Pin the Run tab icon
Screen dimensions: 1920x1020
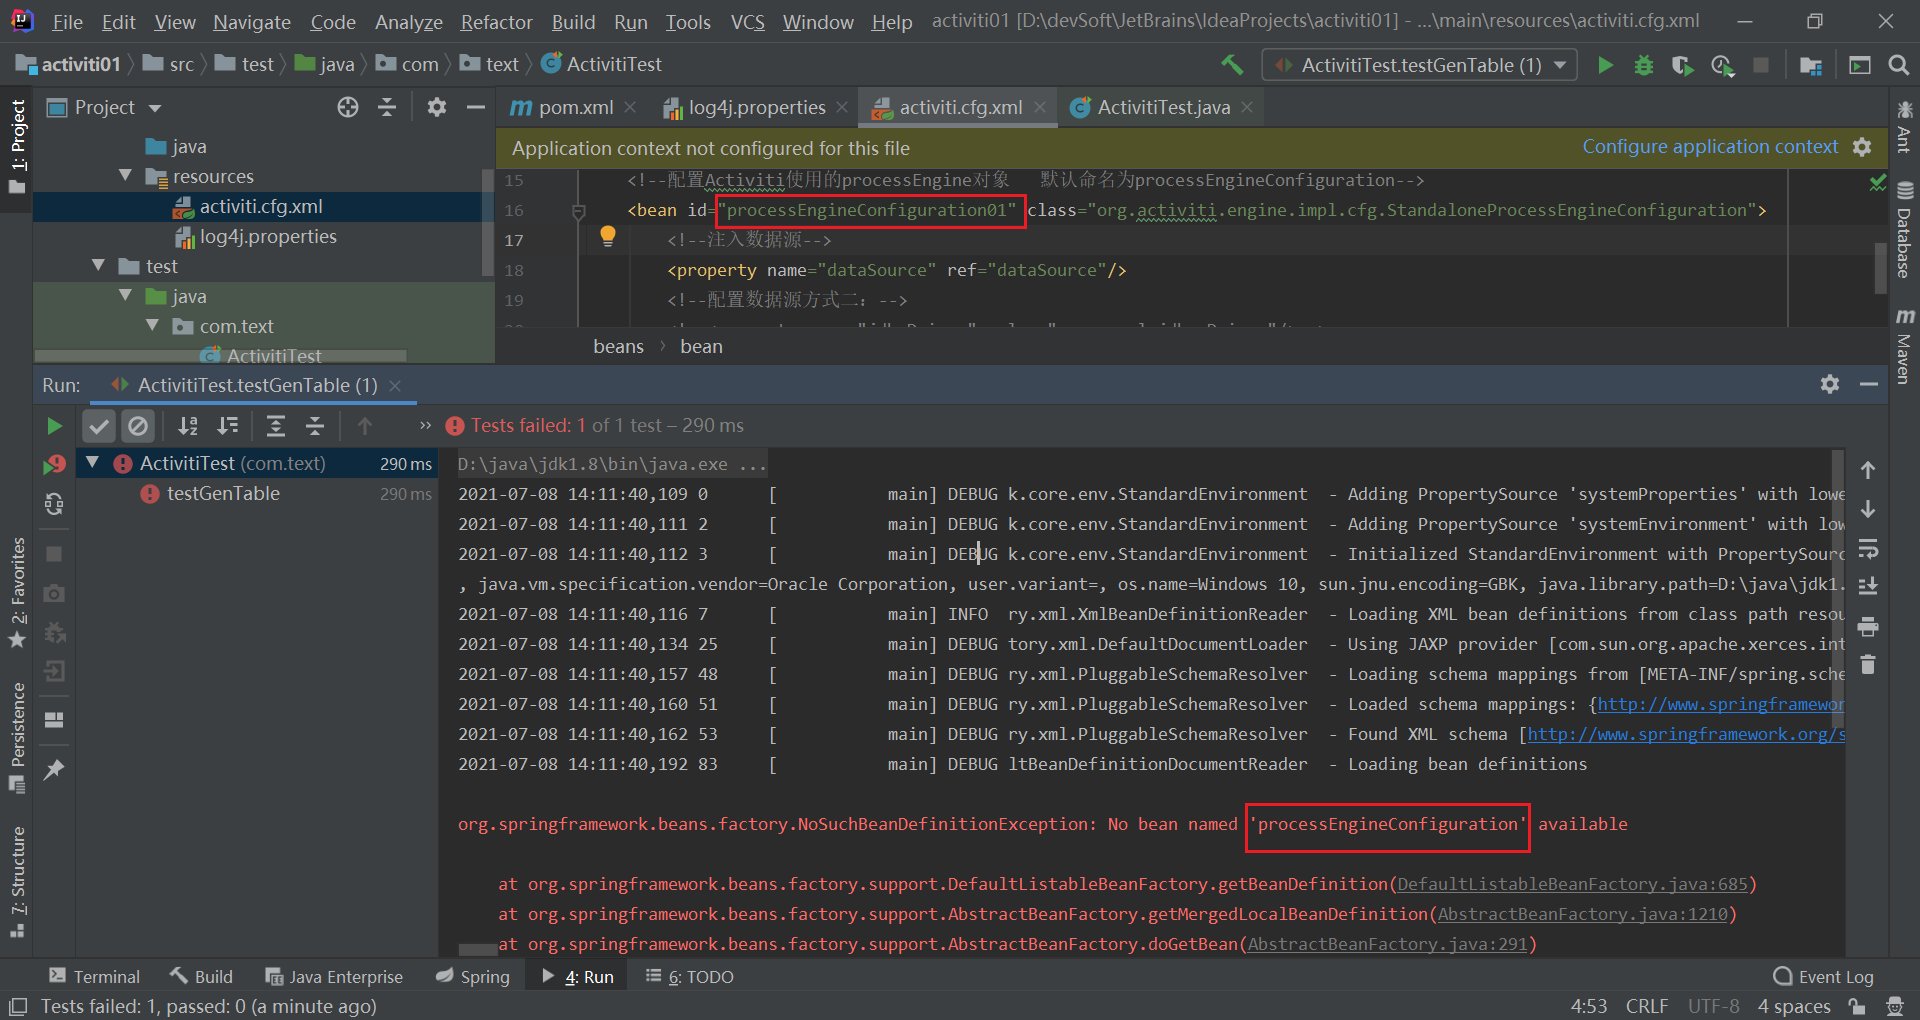coord(54,770)
